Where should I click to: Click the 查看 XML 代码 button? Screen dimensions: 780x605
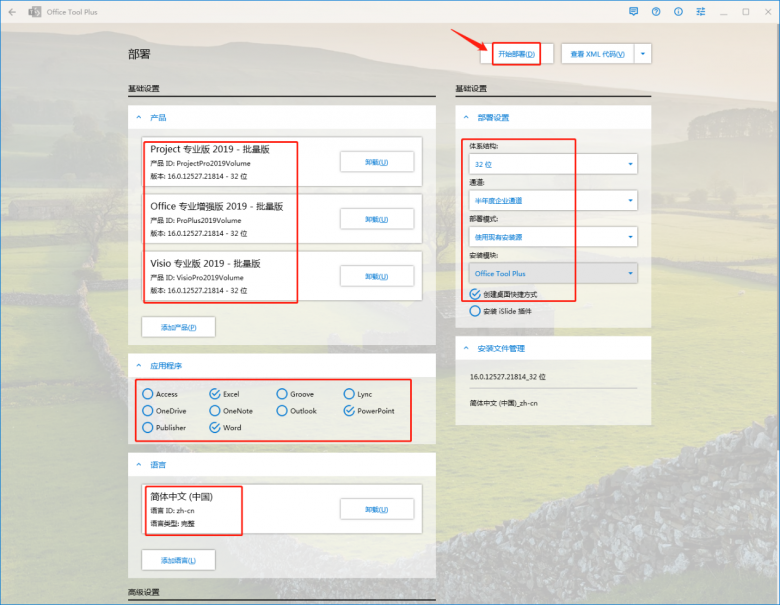coord(597,54)
